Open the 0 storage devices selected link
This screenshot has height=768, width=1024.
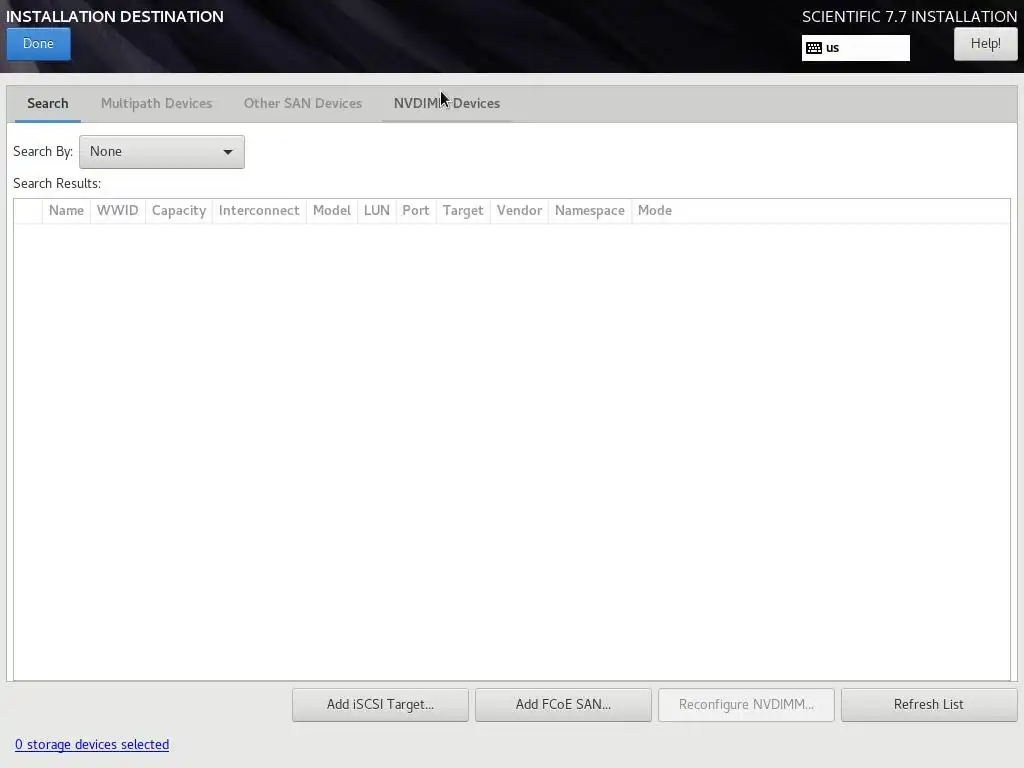[92, 744]
